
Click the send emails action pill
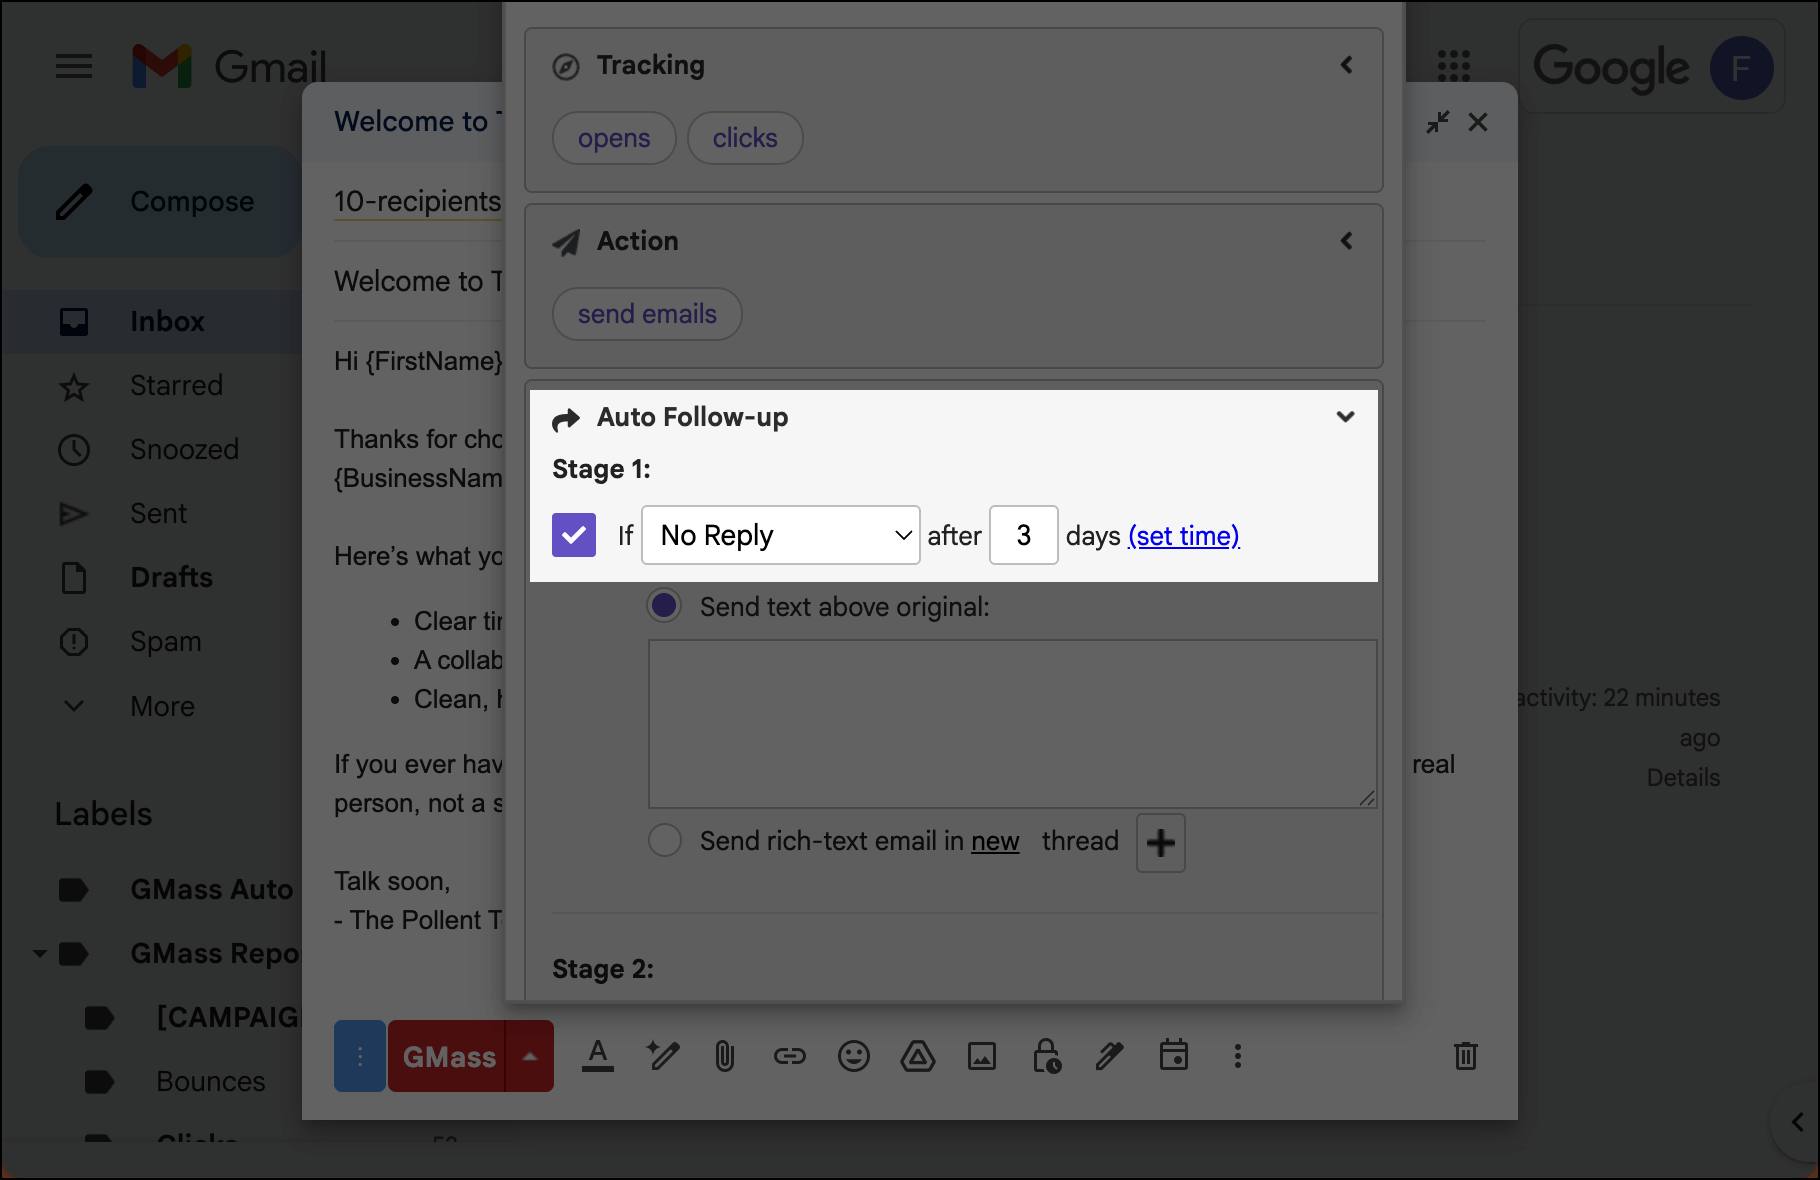point(647,314)
